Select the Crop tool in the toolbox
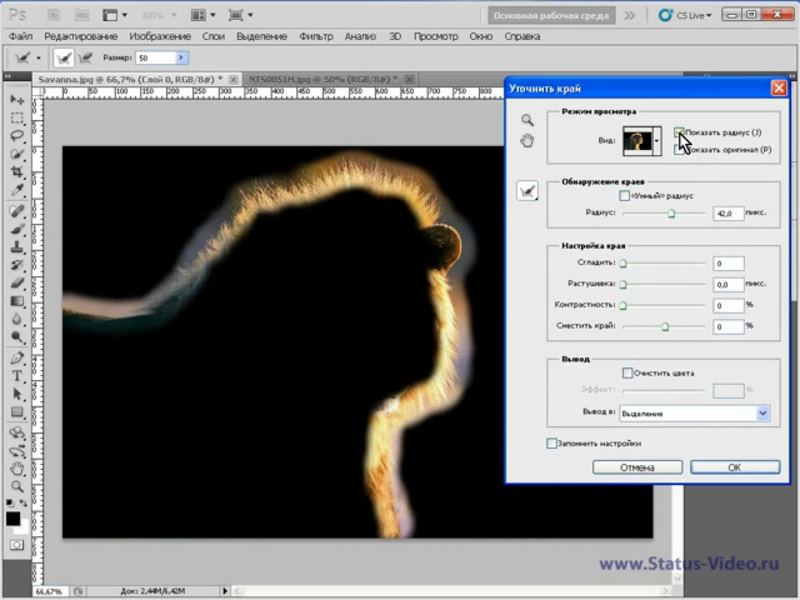Screen dimensions: 800x600 point(16,171)
